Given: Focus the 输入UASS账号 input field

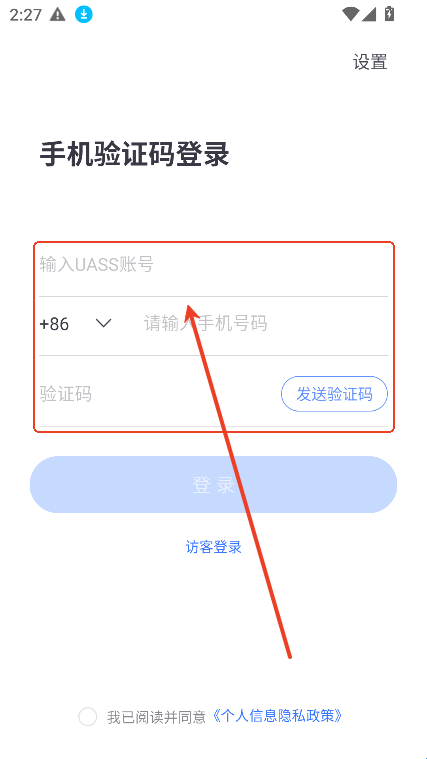Looking at the screenshot, I should click(214, 265).
